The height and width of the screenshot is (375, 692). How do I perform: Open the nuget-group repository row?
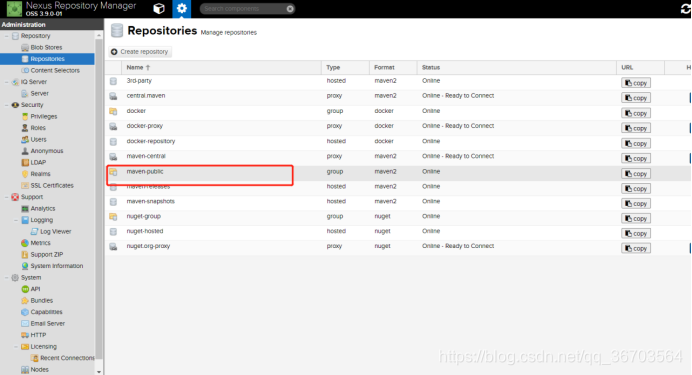(398, 217)
